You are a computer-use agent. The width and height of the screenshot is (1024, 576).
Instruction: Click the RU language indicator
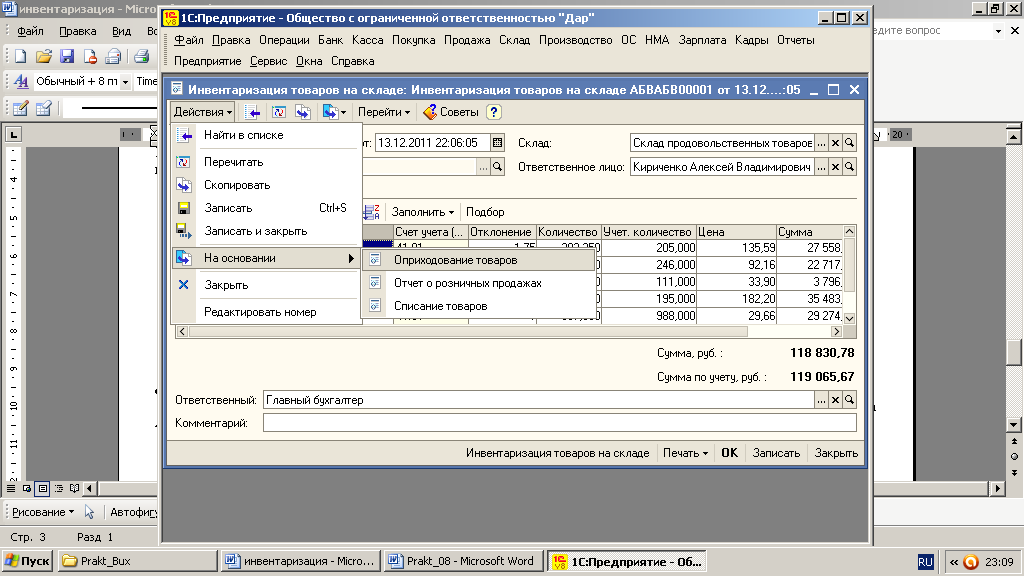[925, 562]
